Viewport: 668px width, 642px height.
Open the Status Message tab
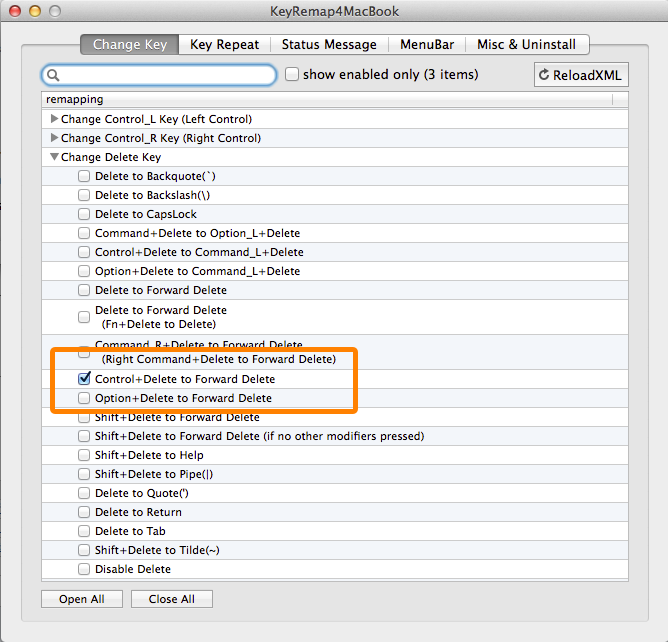click(x=329, y=44)
